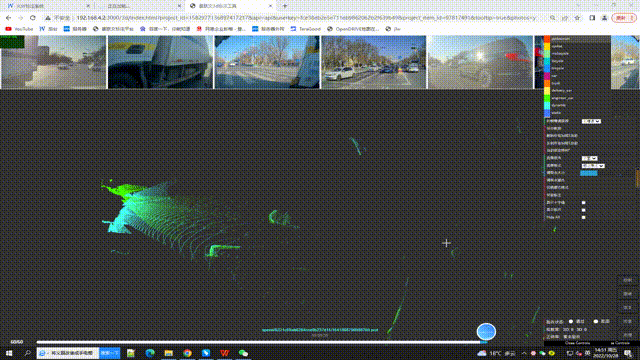The image size is (640, 360).
Task: Open the TeraGood bookmark
Action: 305,29
